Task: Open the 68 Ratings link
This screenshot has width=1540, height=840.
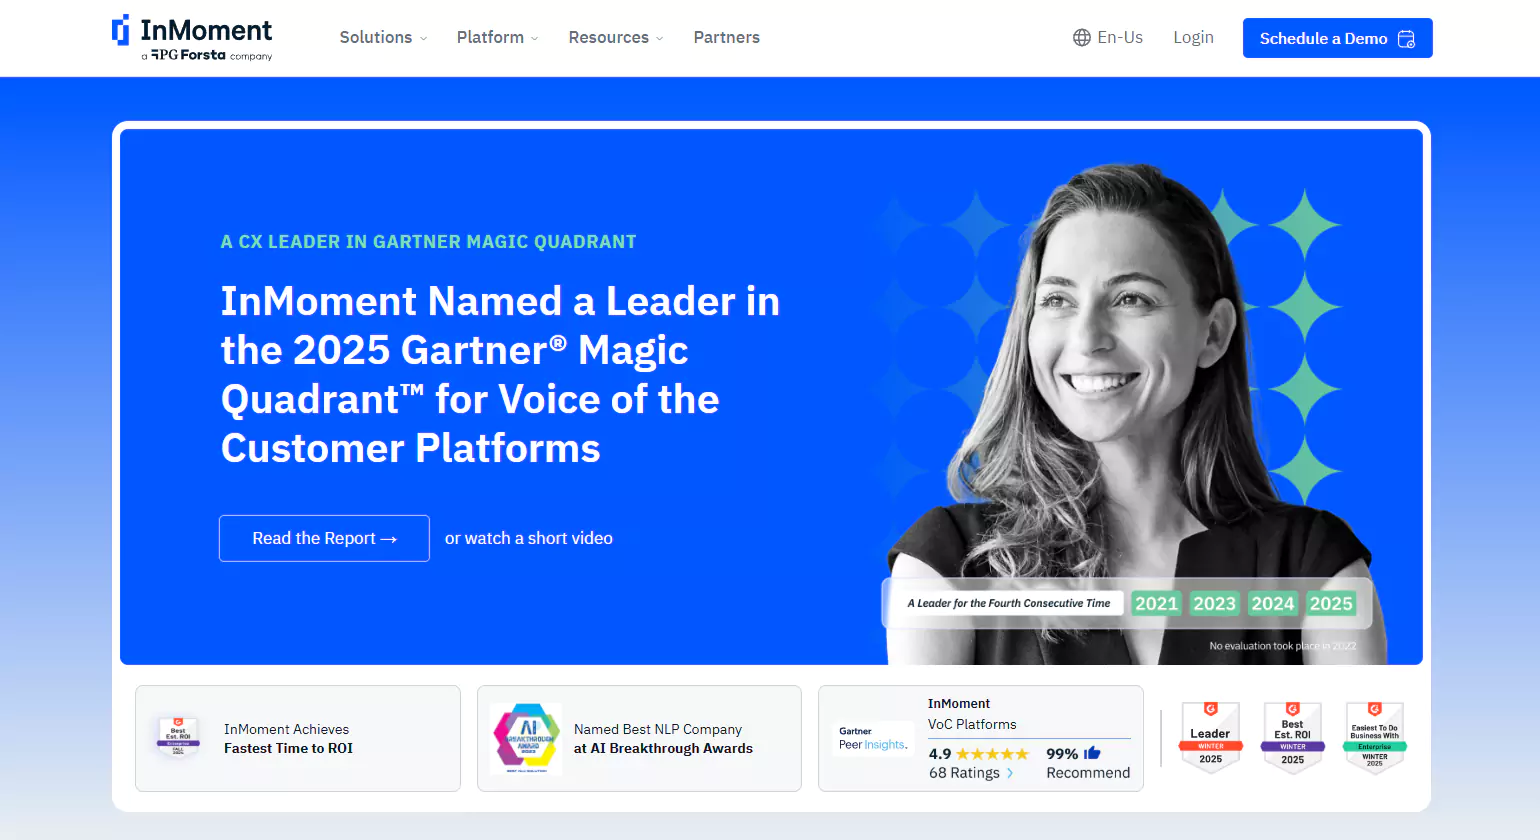Action: click(x=970, y=773)
